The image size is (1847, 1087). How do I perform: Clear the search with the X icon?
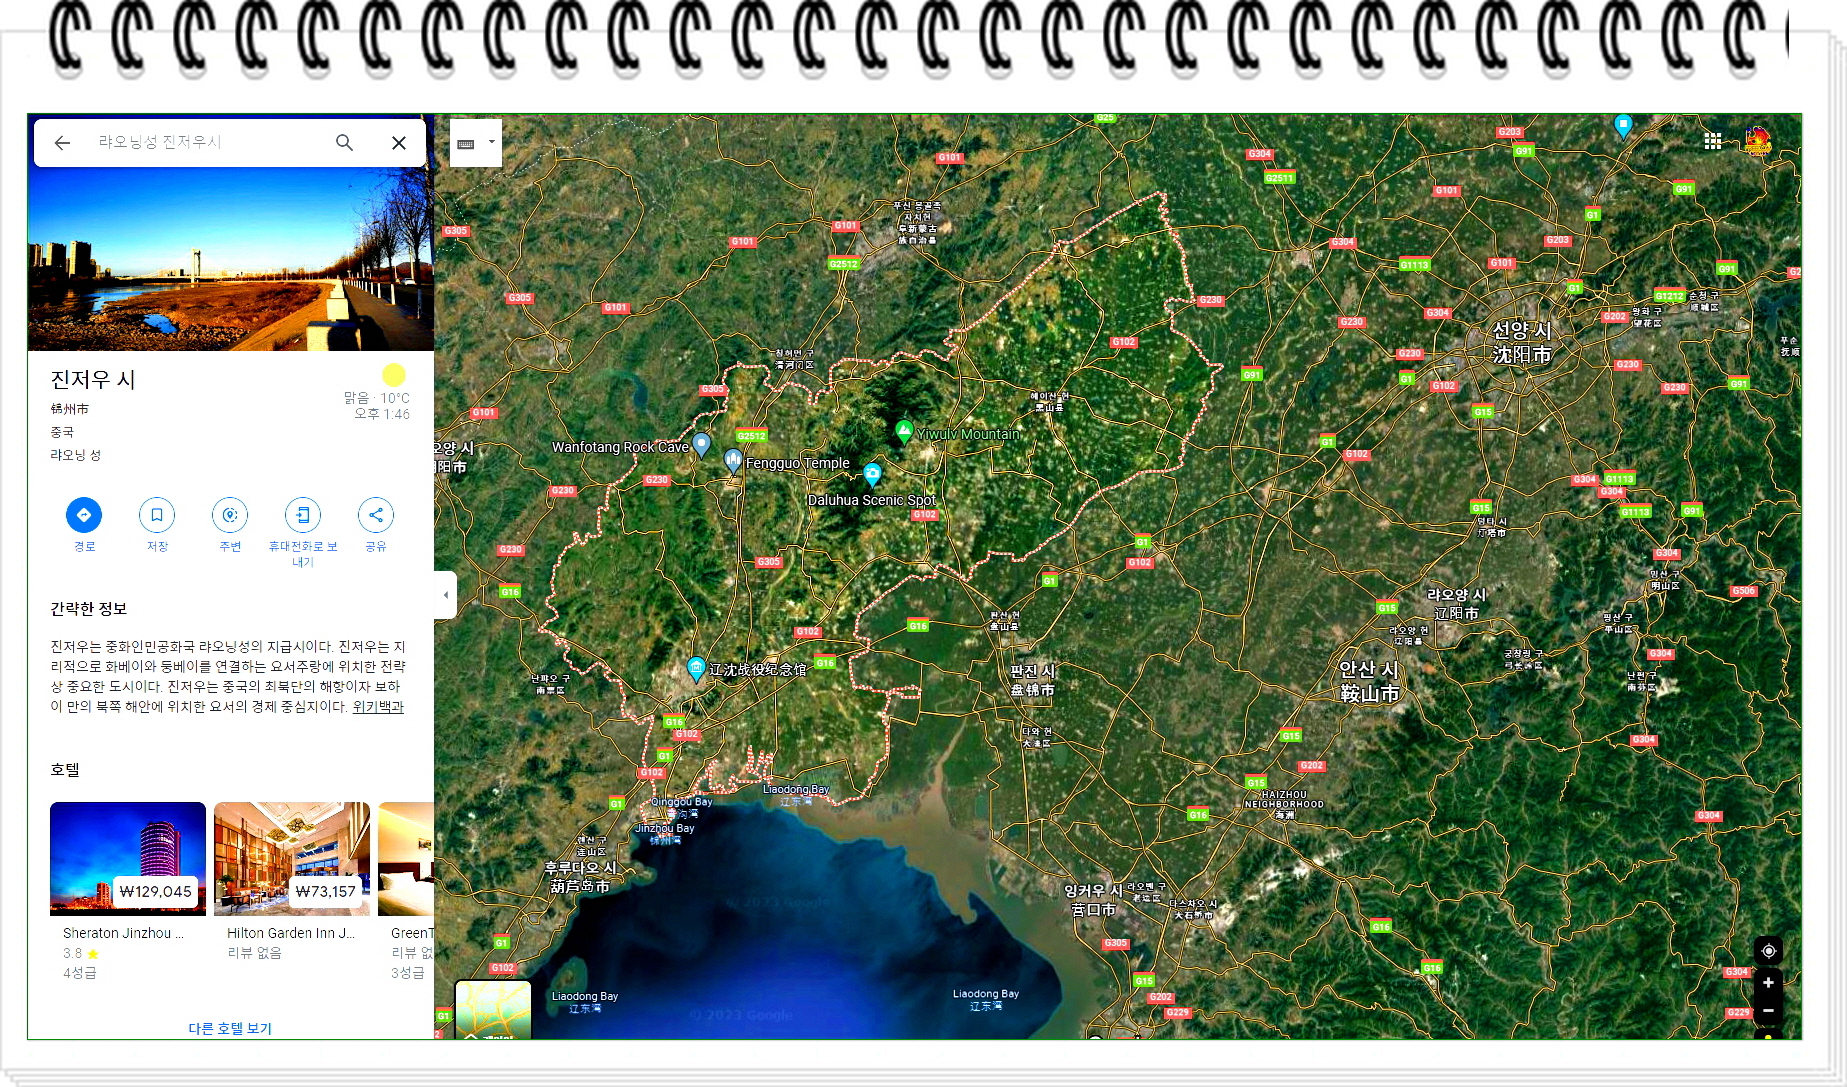pyautogui.click(x=399, y=143)
